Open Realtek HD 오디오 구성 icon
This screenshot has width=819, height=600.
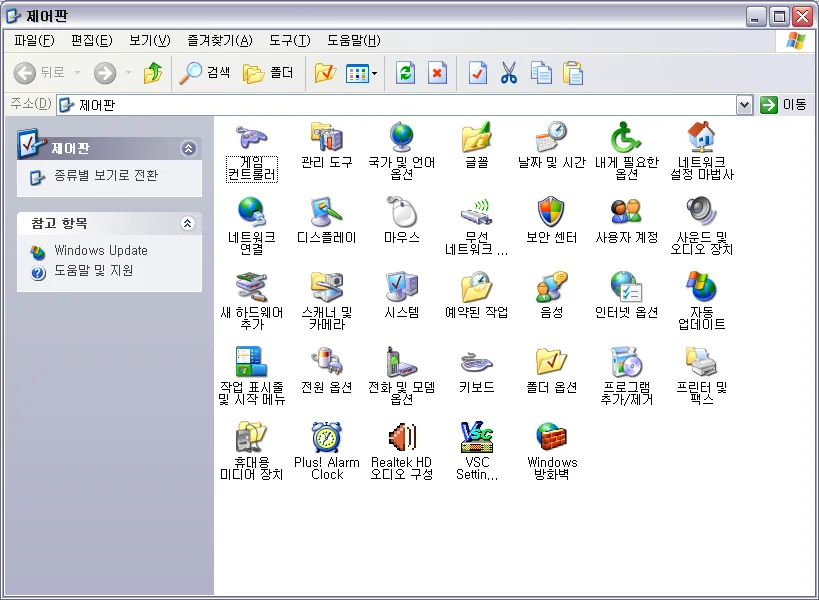[402, 437]
